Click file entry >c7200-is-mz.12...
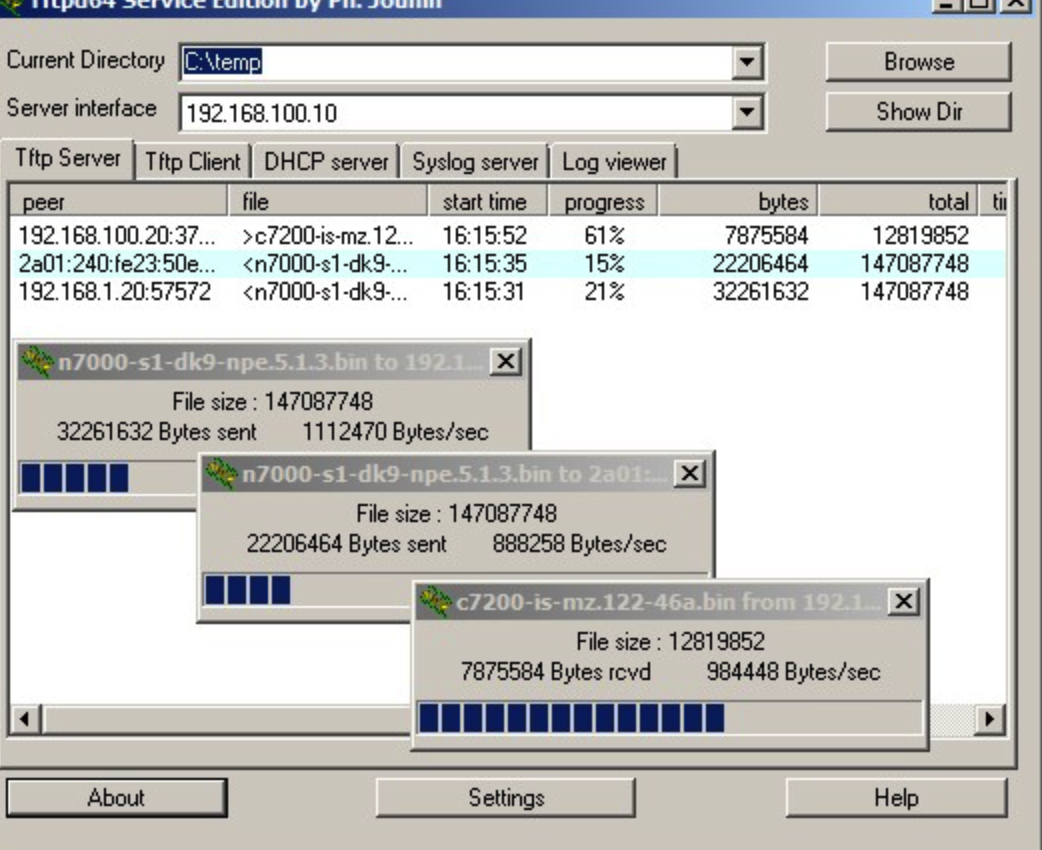Image resolution: width=1042 pixels, height=850 pixels. [327, 236]
